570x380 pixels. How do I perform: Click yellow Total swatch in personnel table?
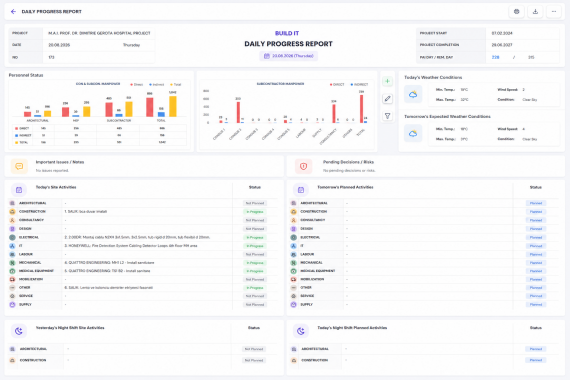[x=16, y=142]
